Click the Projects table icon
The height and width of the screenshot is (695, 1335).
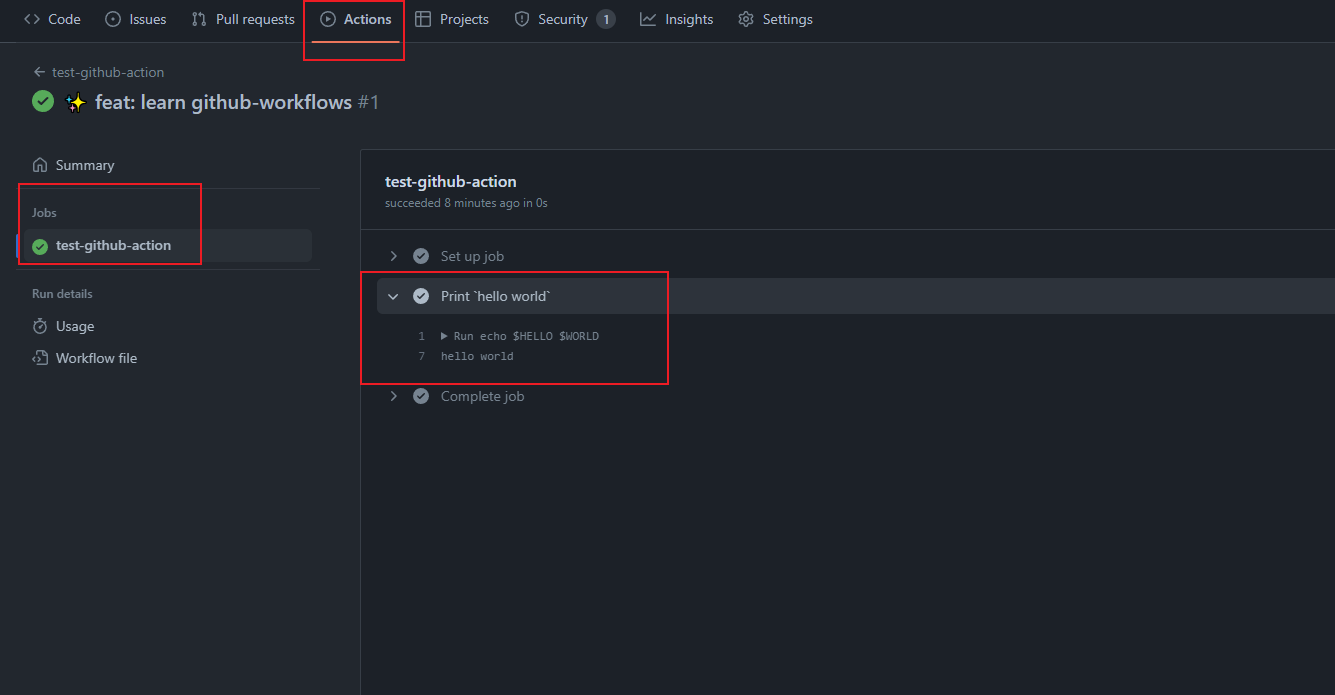(x=423, y=19)
